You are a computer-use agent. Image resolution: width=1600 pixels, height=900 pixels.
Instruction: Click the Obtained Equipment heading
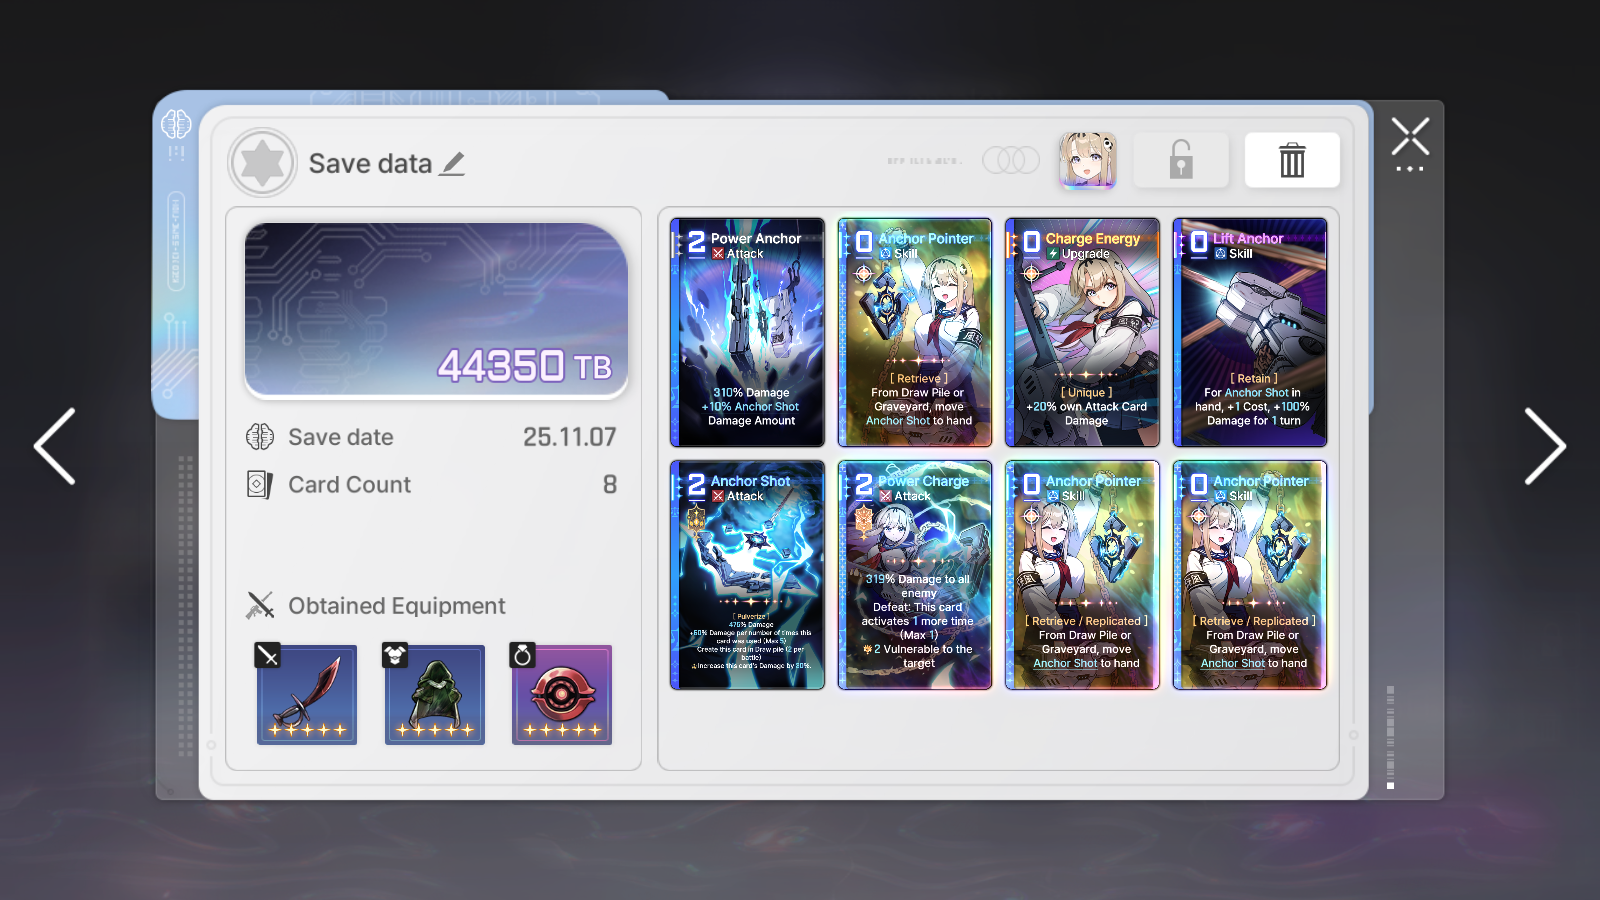pyautogui.click(x=397, y=606)
